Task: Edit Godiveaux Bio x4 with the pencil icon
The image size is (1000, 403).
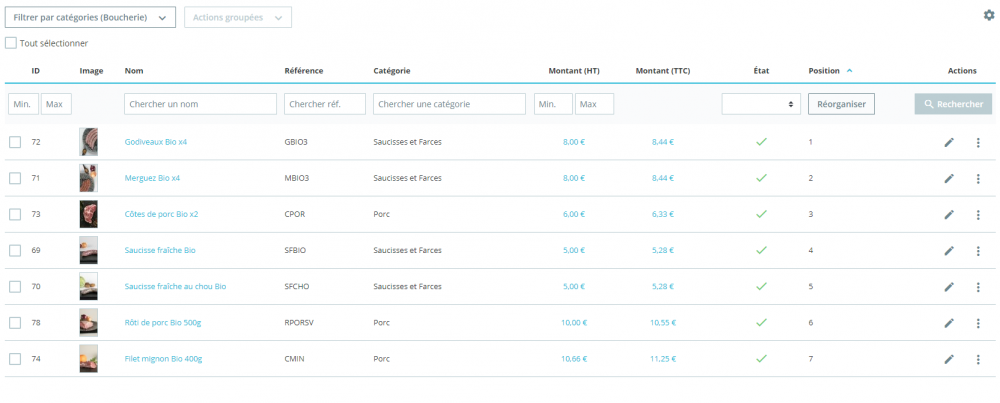Action: 949,142
